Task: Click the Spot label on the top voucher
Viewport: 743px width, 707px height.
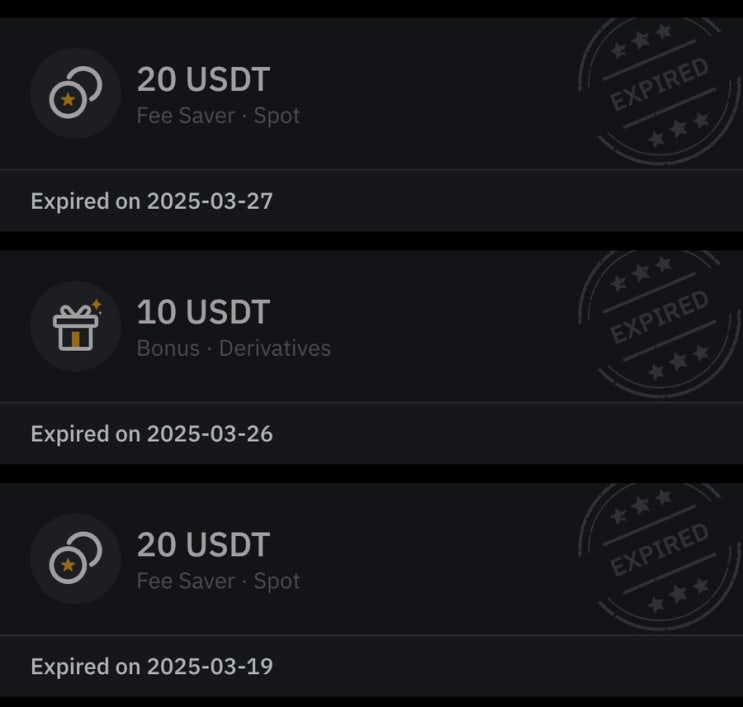Action: [x=277, y=116]
